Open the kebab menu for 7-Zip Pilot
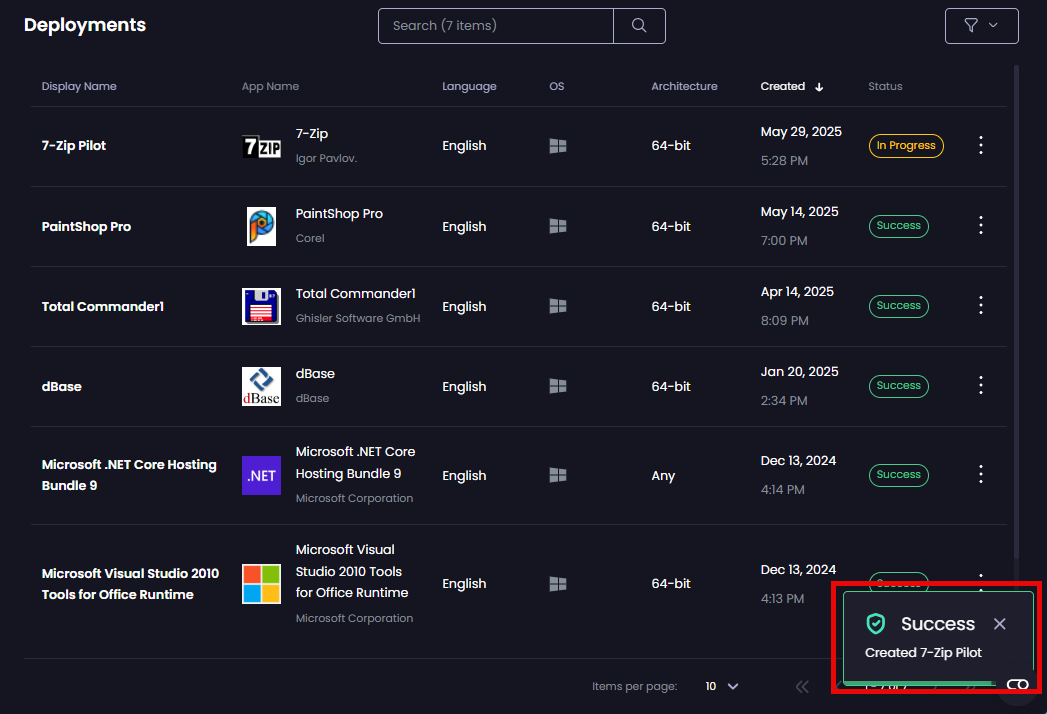 tap(980, 145)
